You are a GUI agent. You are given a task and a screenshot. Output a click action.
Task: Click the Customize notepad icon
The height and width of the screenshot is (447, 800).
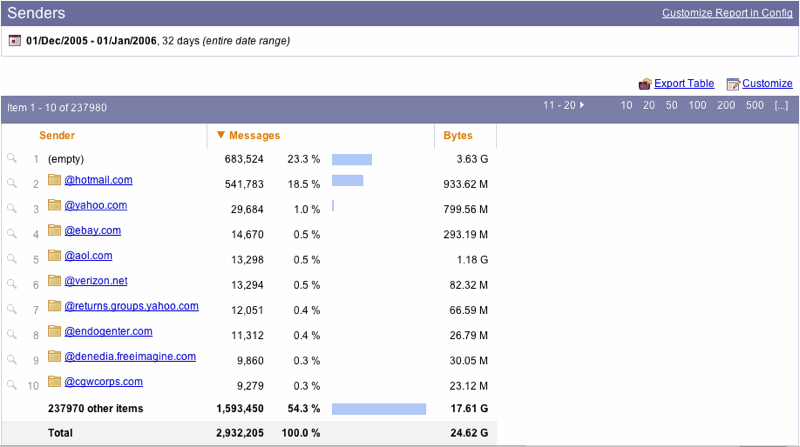[733, 84]
